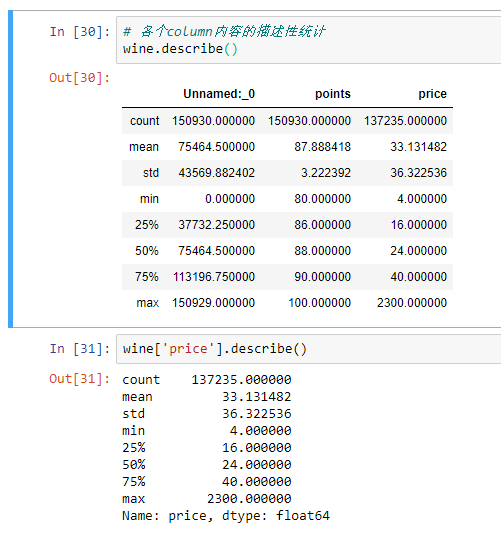Screen dimensions: 501x537
Task: Click table price mean cell 33.131482
Action: [419, 147]
